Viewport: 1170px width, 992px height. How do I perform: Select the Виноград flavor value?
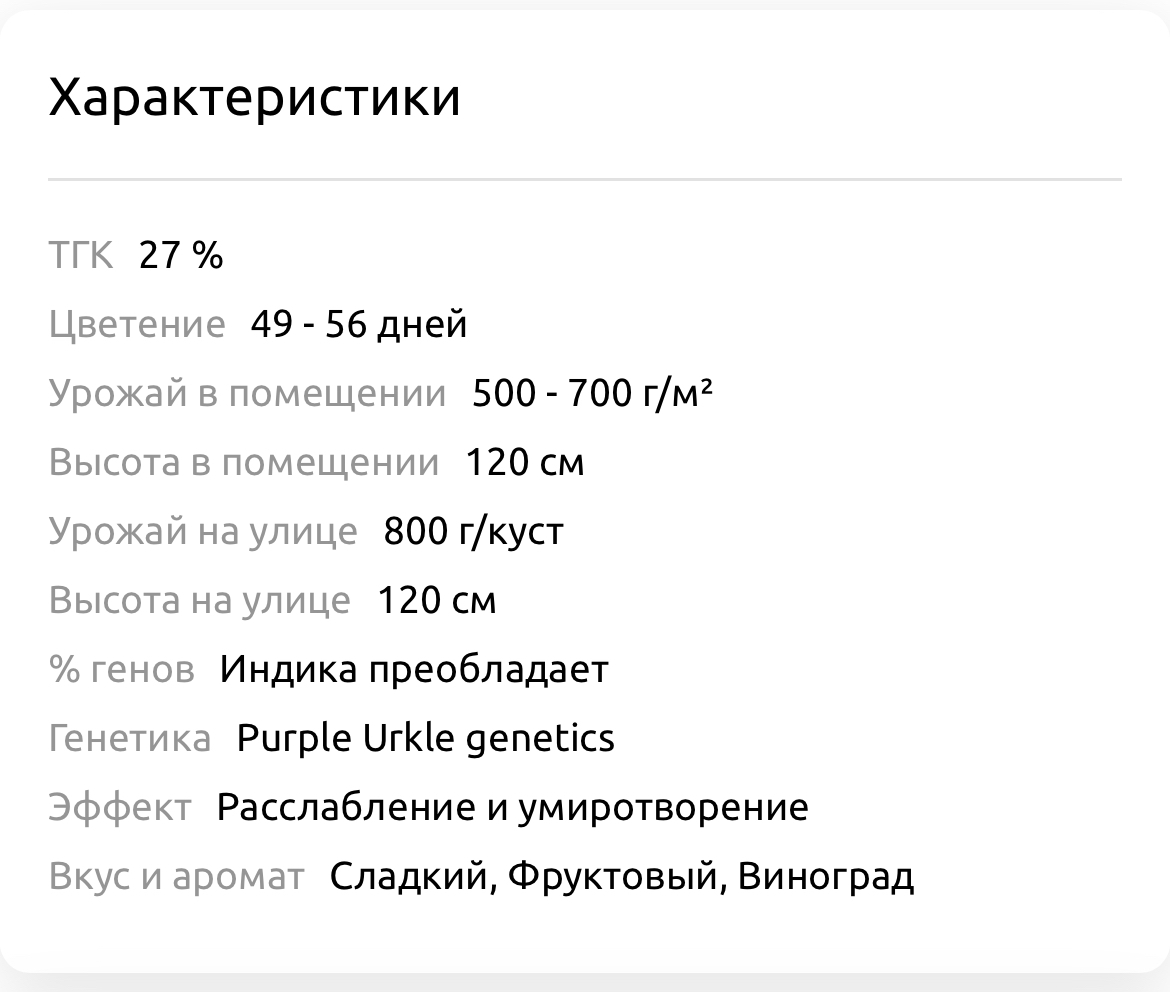pos(825,877)
